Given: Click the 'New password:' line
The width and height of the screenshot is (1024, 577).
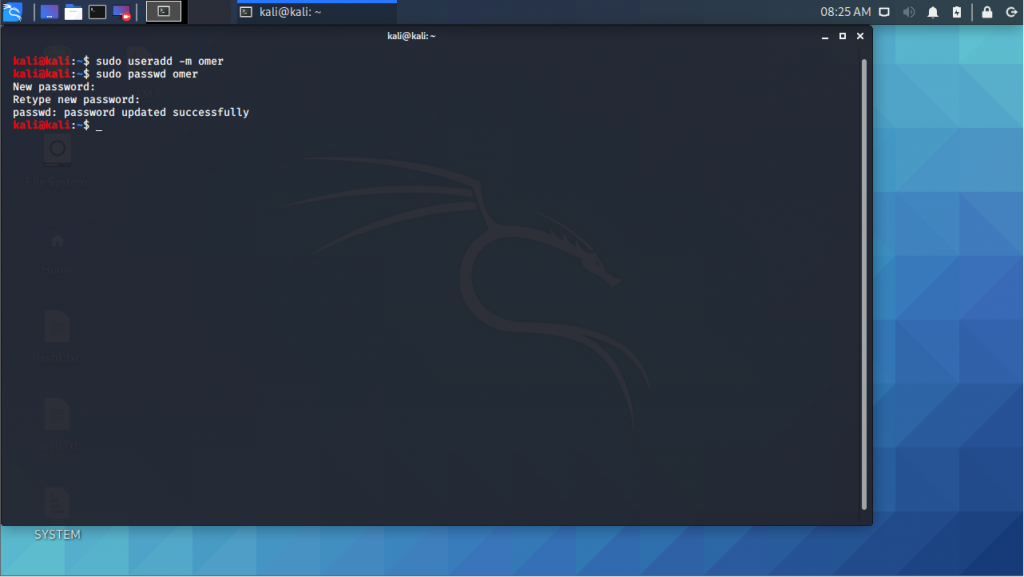Looking at the screenshot, I should 54,87.
